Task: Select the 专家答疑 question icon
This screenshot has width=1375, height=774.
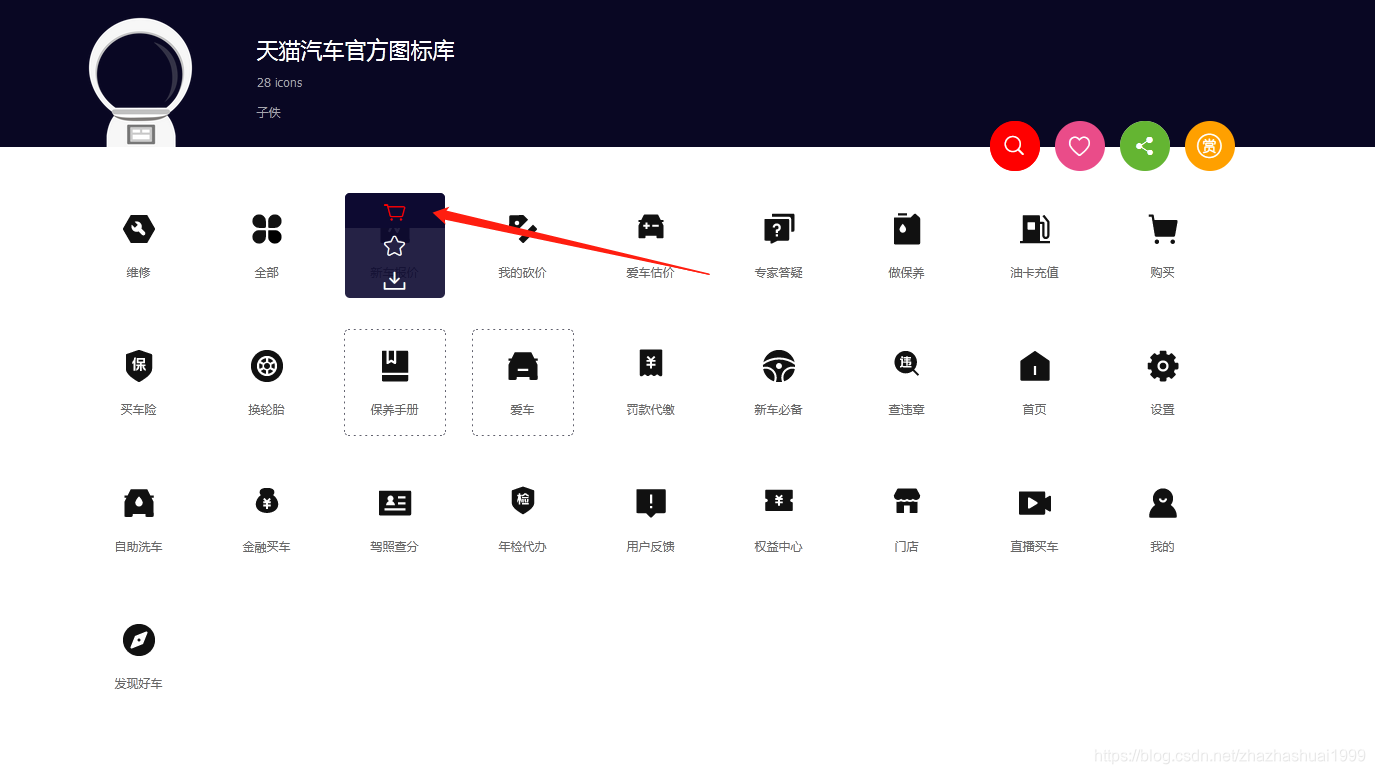Action: click(779, 229)
